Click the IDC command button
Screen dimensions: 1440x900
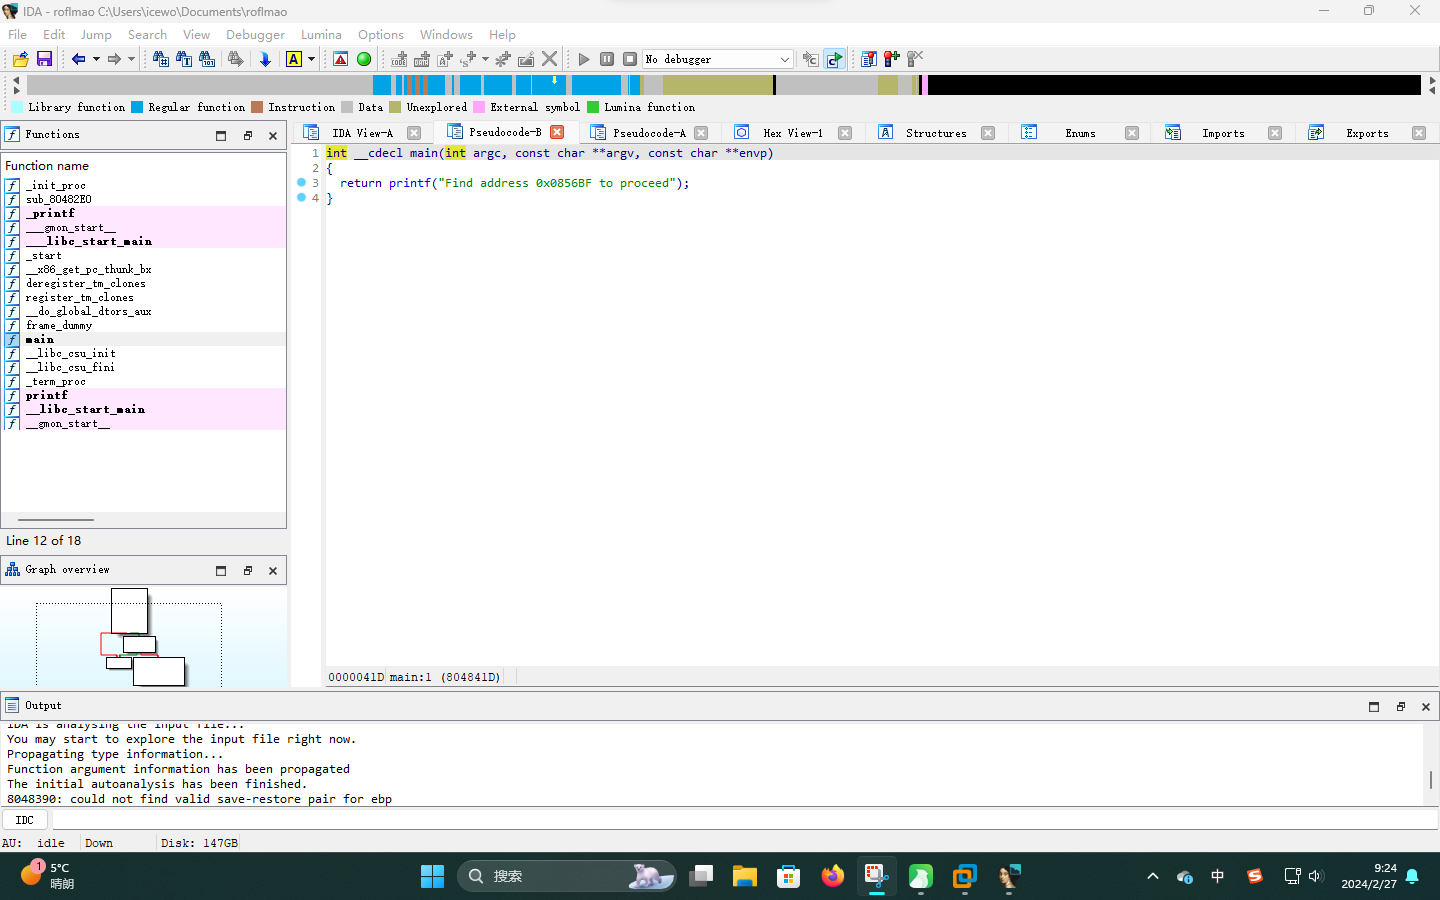pos(25,820)
